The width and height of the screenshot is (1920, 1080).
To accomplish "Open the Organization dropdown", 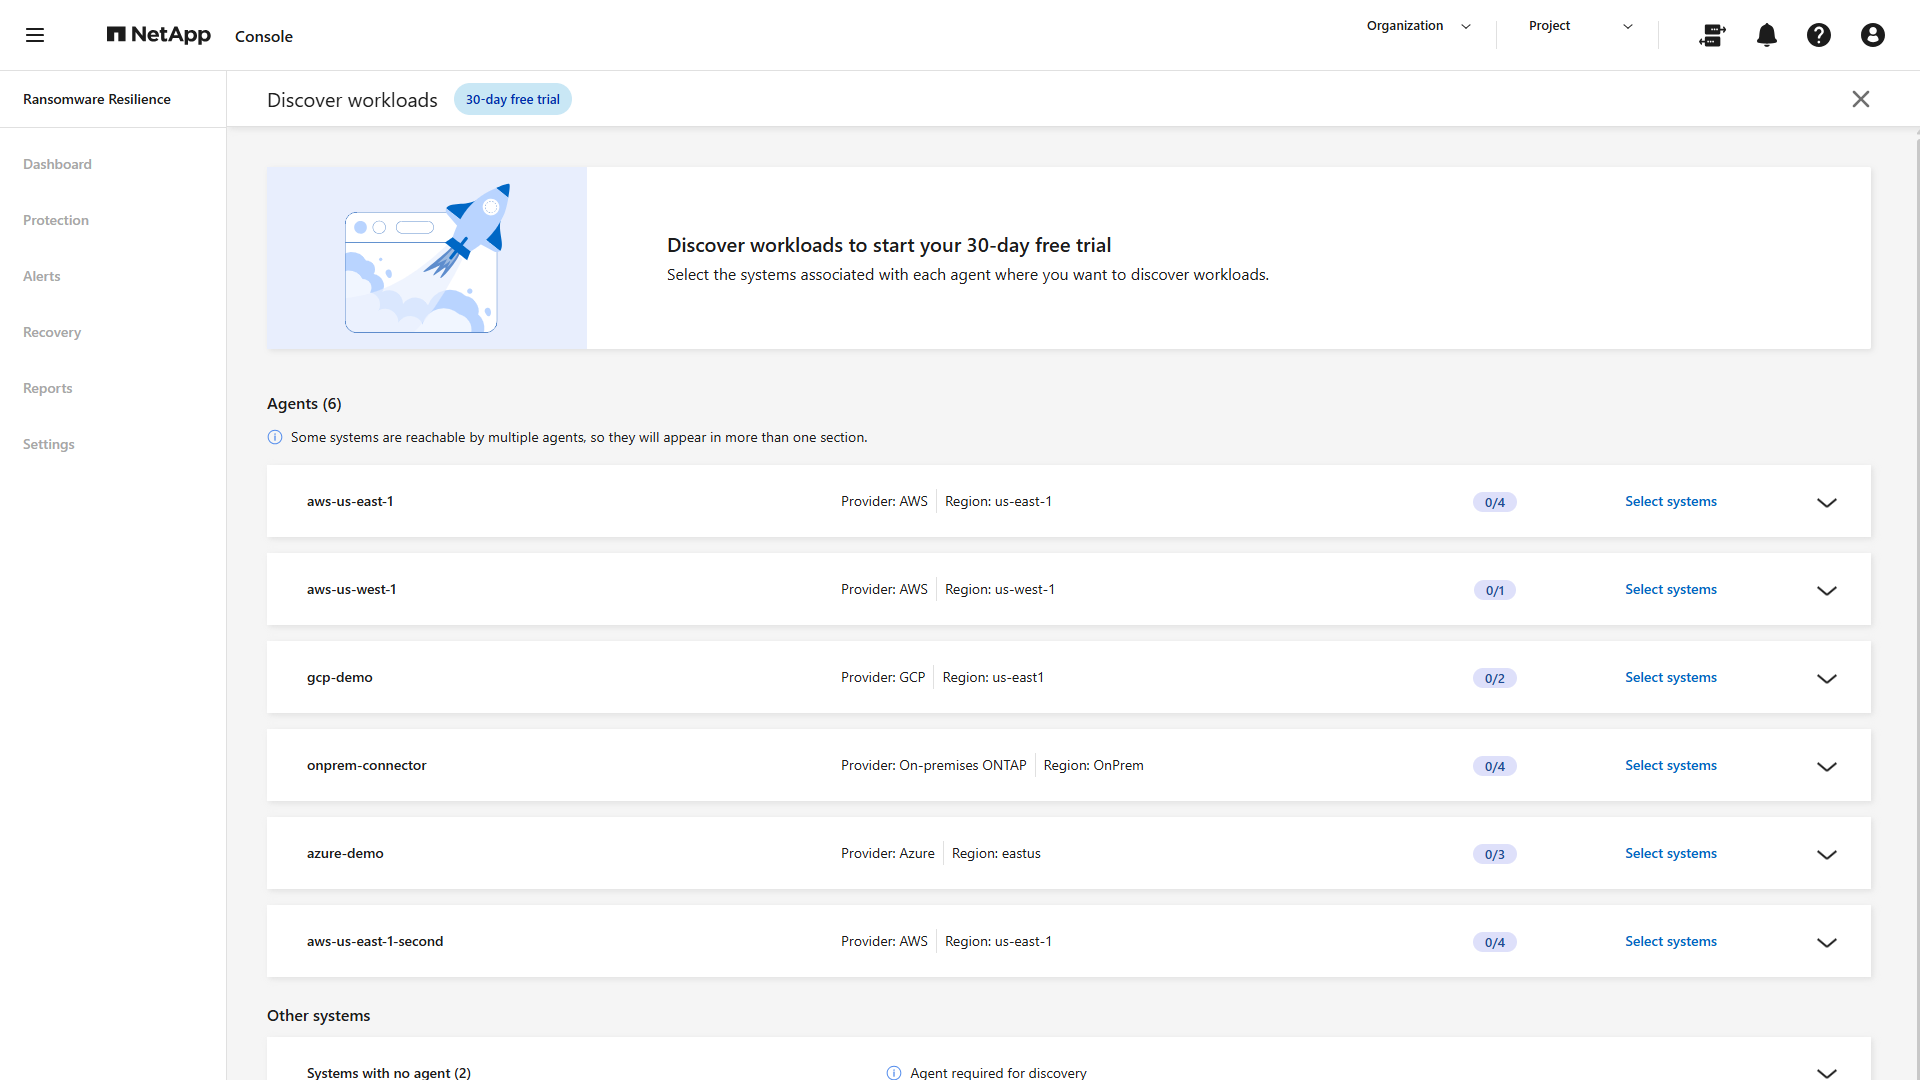I will pyautogui.click(x=1419, y=26).
